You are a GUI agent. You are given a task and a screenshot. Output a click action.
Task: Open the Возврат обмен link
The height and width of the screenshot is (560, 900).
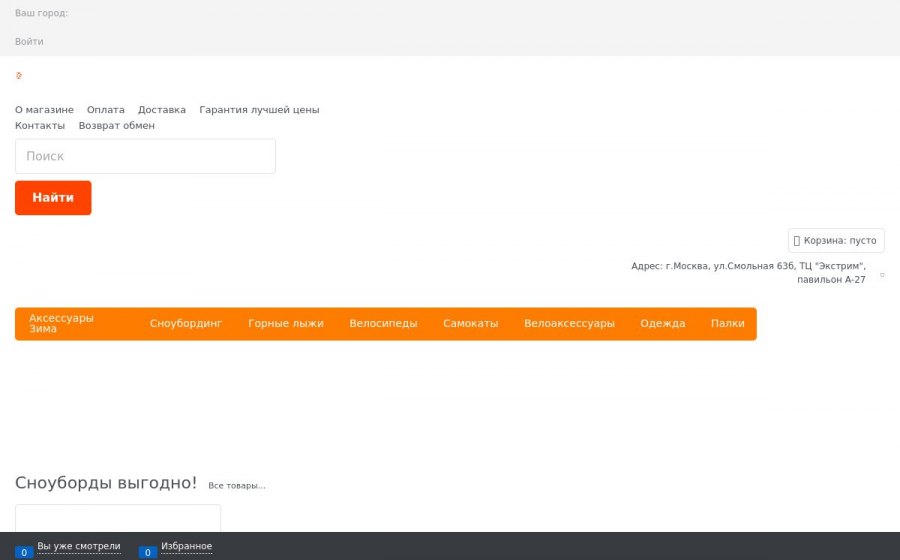point(117,125)
